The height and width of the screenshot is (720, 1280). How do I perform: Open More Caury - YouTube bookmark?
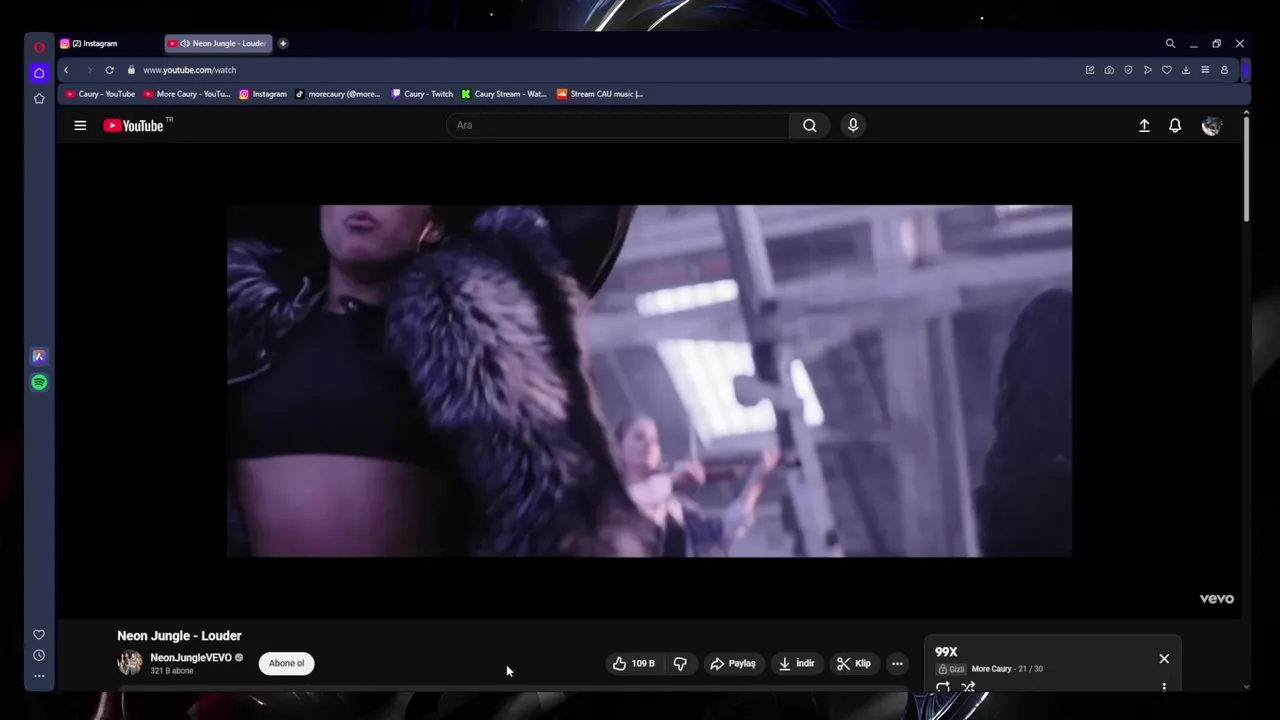pos(187,94)
